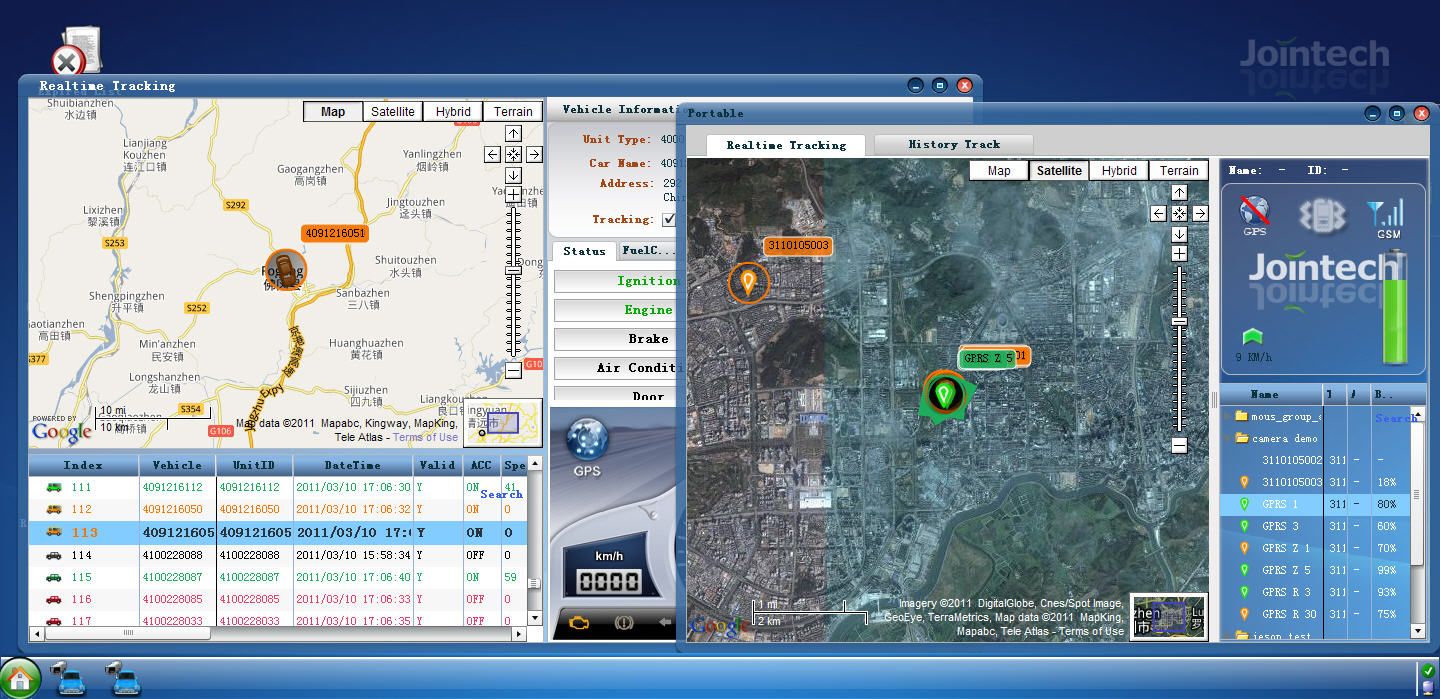Switch Realtime Tracking map to Satellite view
Screen dimensions: 1440x699
393,112
